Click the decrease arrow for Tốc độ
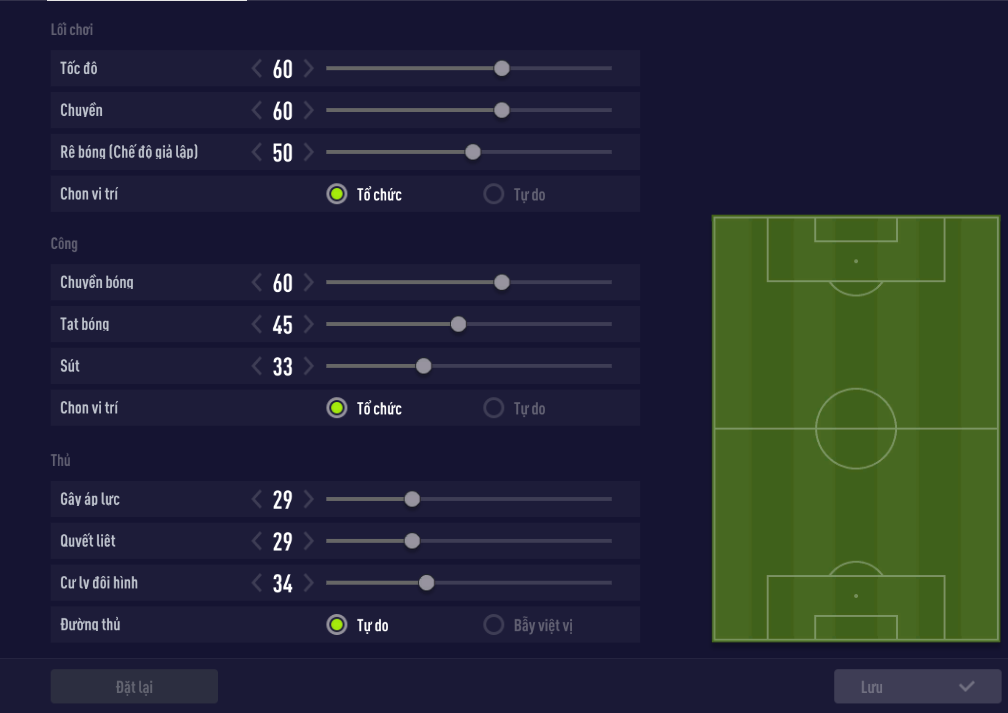Viewport: 1008px width, 713px height. coord(258,69)
